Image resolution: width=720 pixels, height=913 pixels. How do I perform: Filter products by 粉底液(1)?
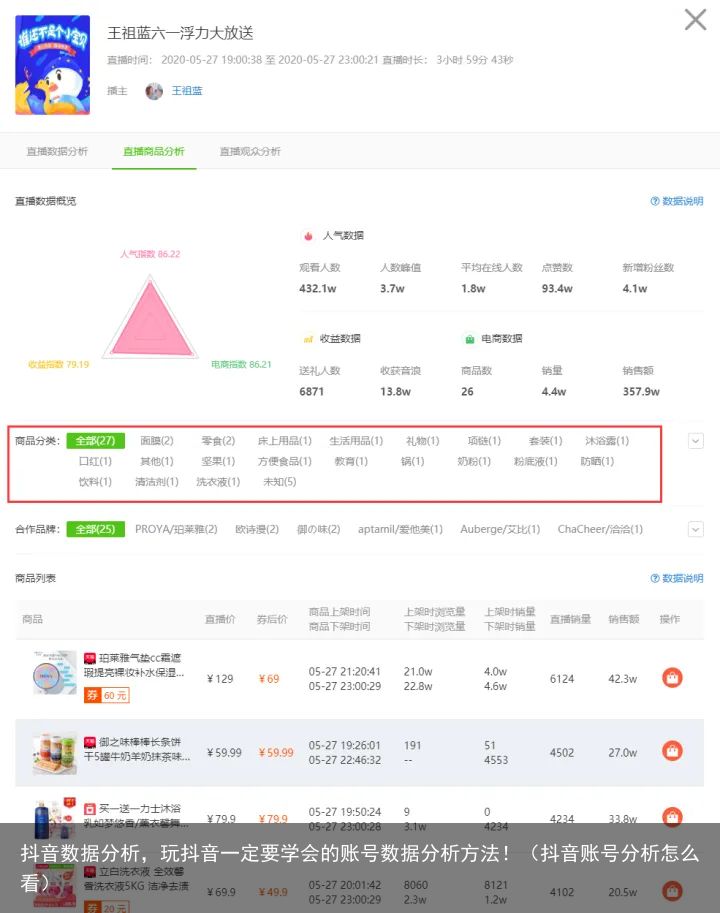pyautogui.click(x=535, y=461)
